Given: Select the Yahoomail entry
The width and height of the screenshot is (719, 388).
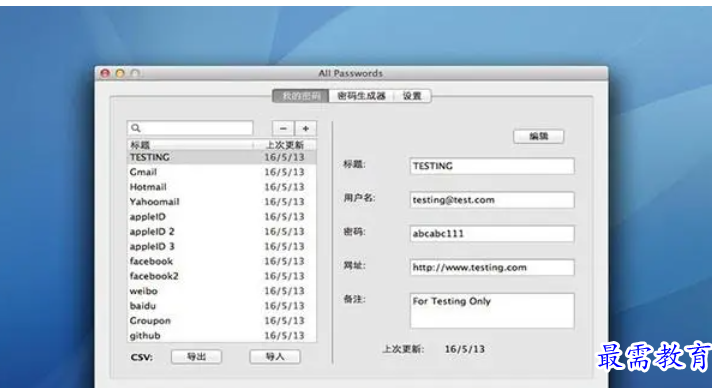Looking at the screenshot, I should pos(221,202).
